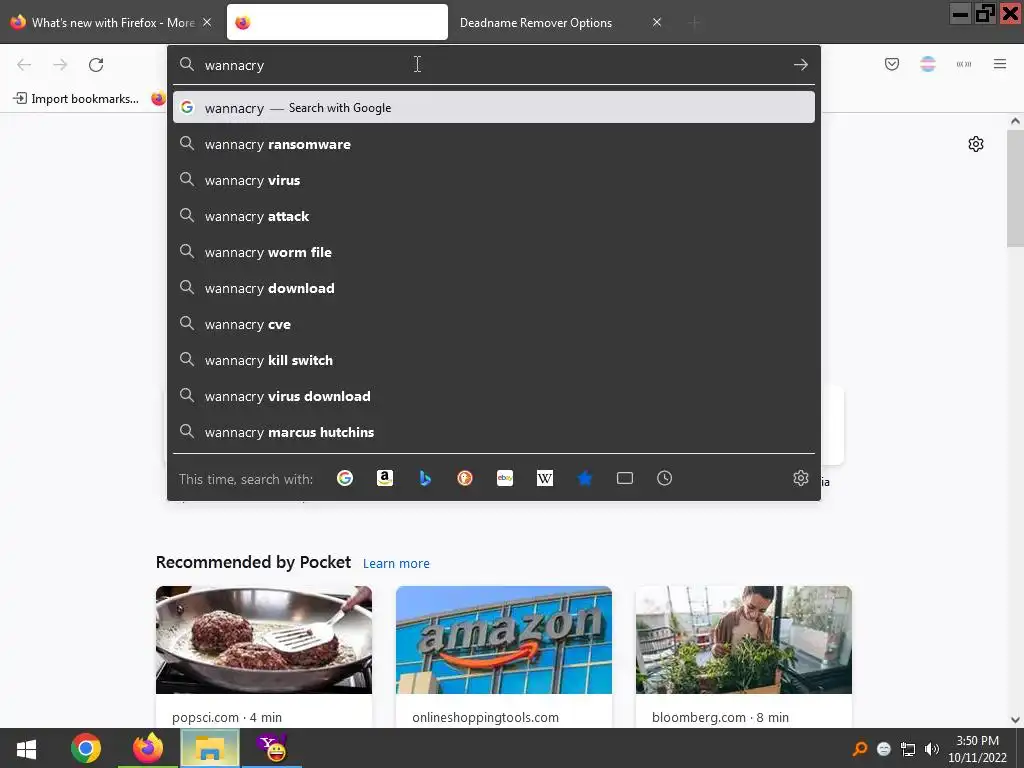Close the Deadname Remover Options tab

(657, 22)
